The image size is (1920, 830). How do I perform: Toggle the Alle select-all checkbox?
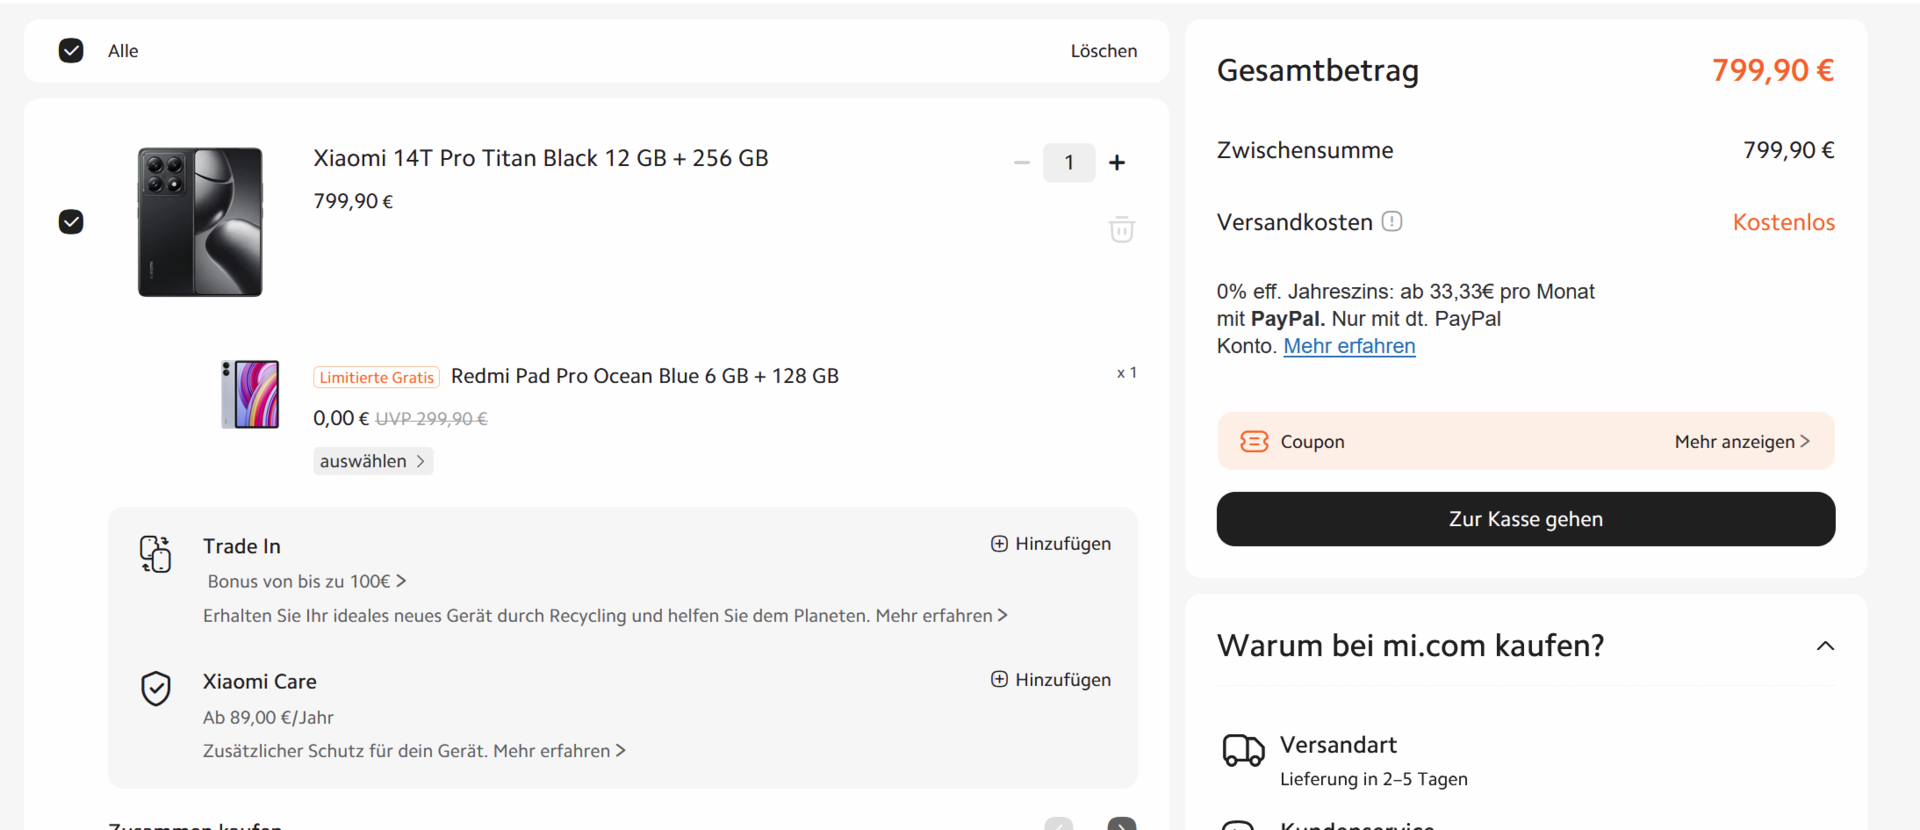point(71,51)
